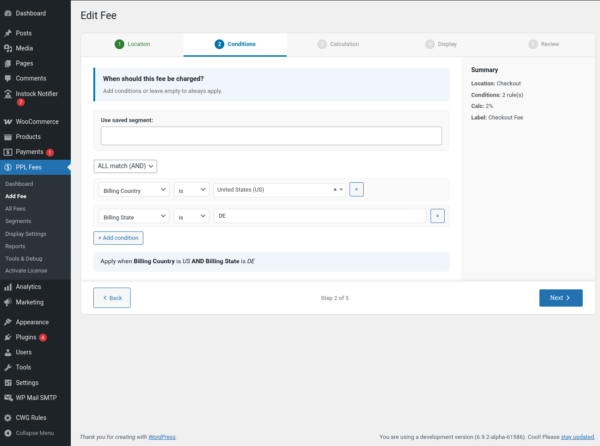Open the Plugins menu icon

[8, 337]
